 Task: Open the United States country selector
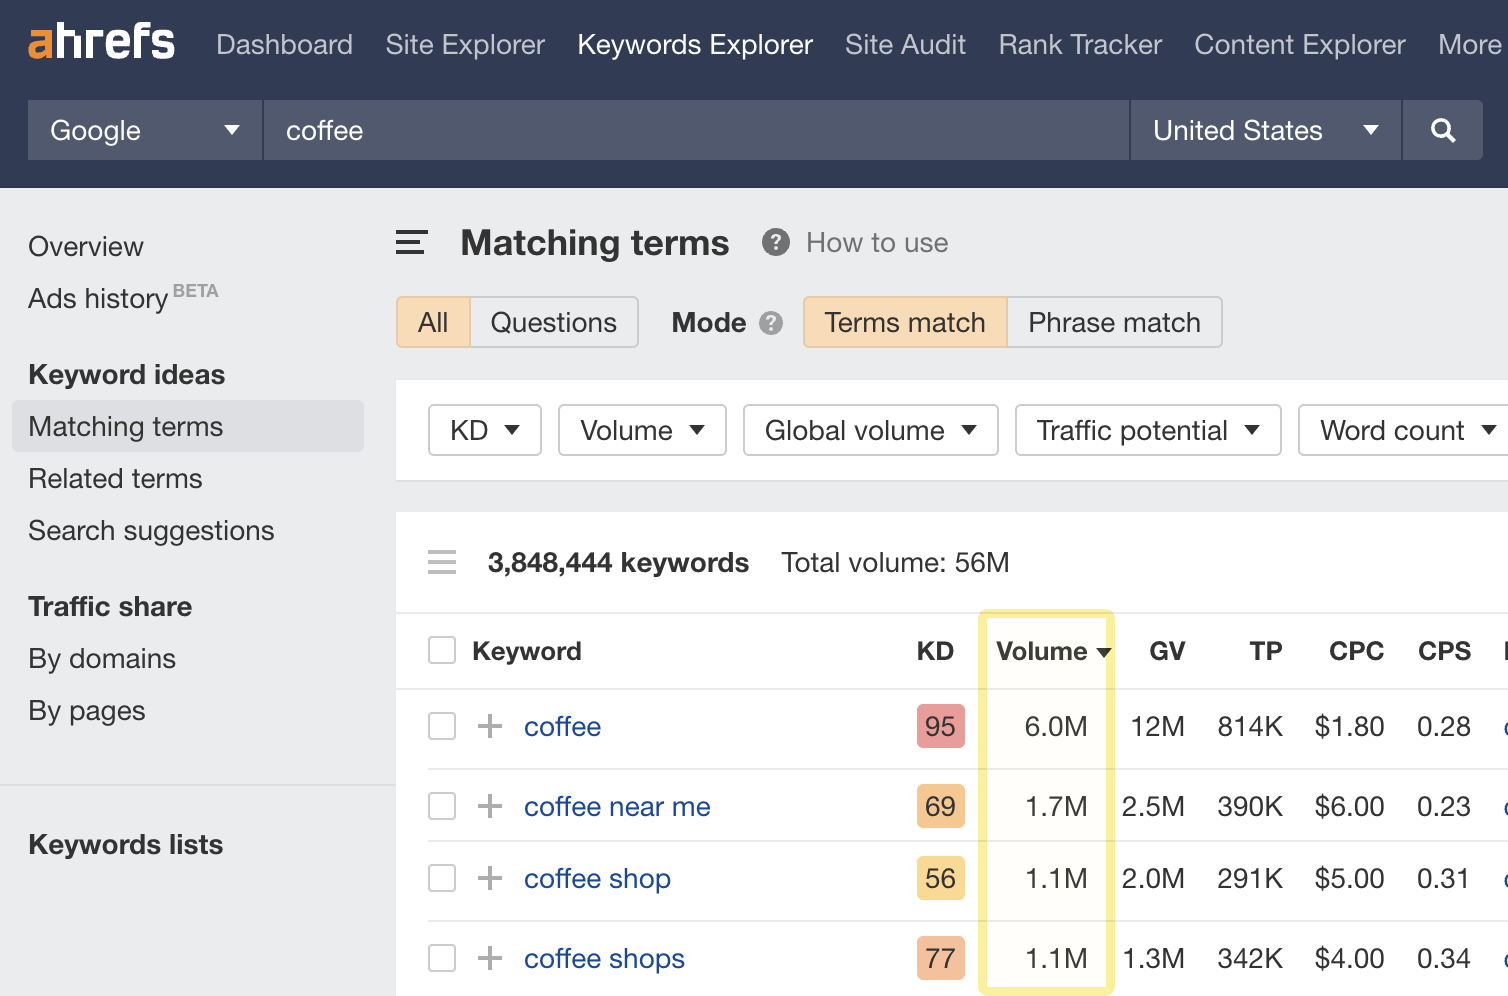coord(1264,130)
